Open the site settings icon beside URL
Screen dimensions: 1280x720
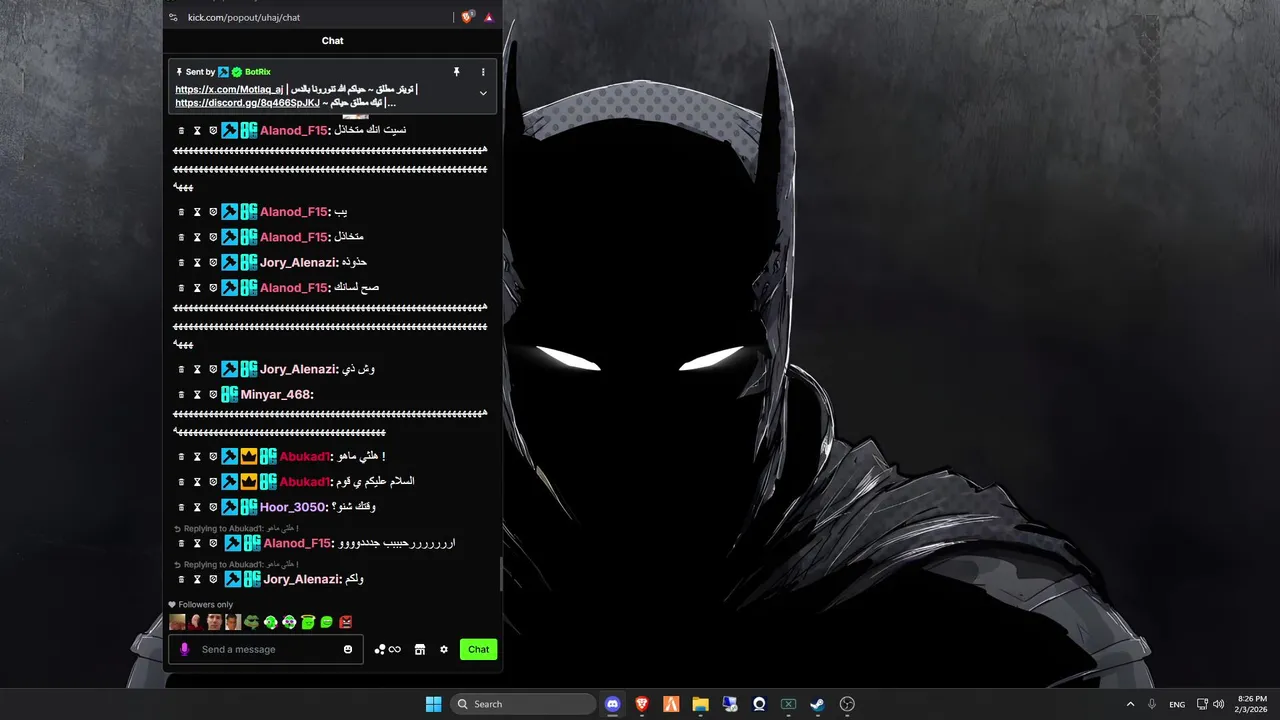click(x=174, y=17)
